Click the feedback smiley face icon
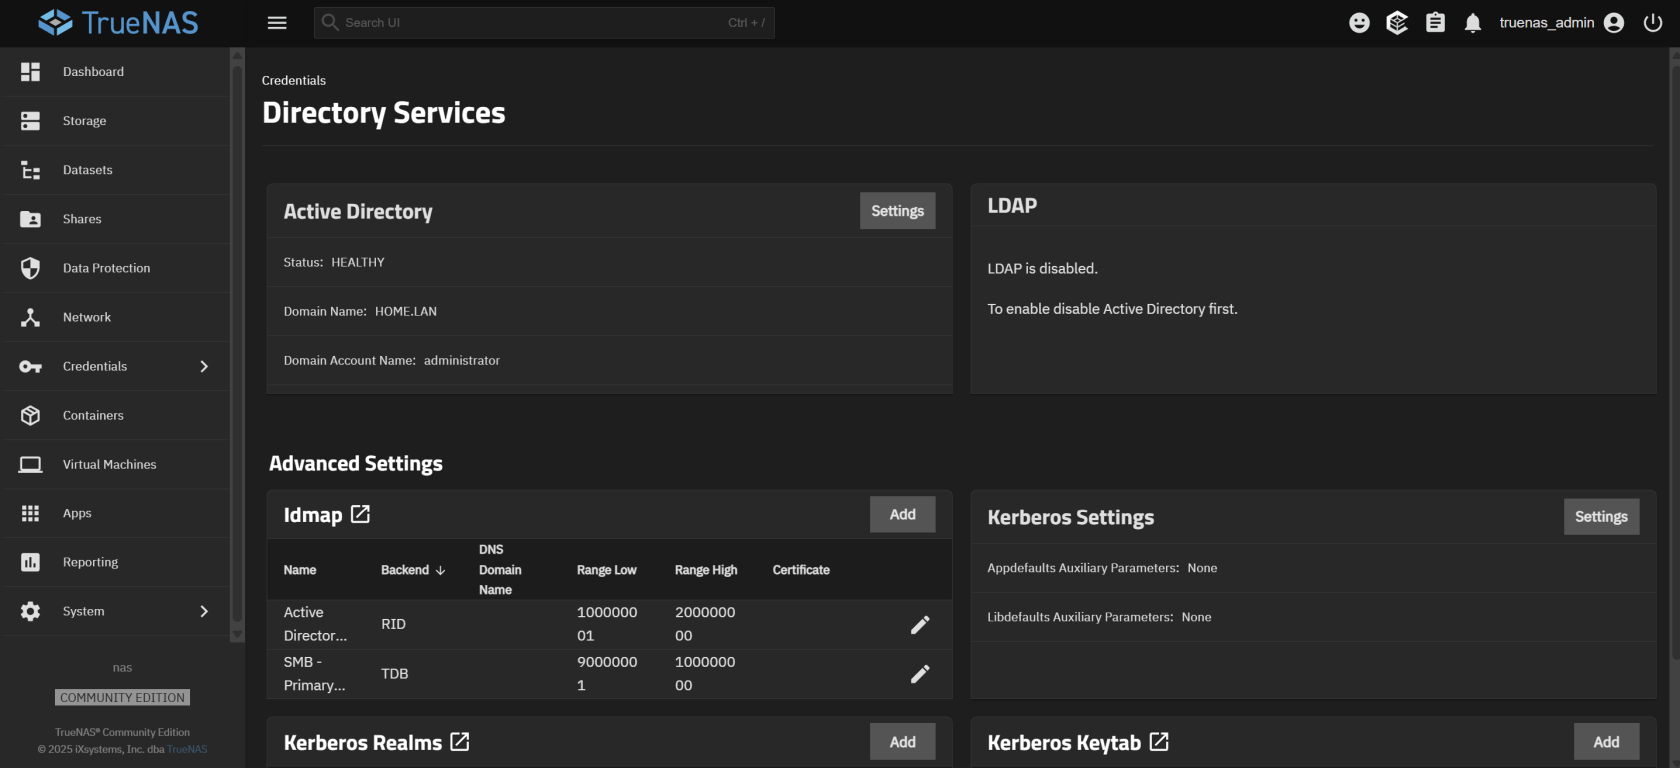This screenshot has height=768, width=1680. coord(1359,23)
